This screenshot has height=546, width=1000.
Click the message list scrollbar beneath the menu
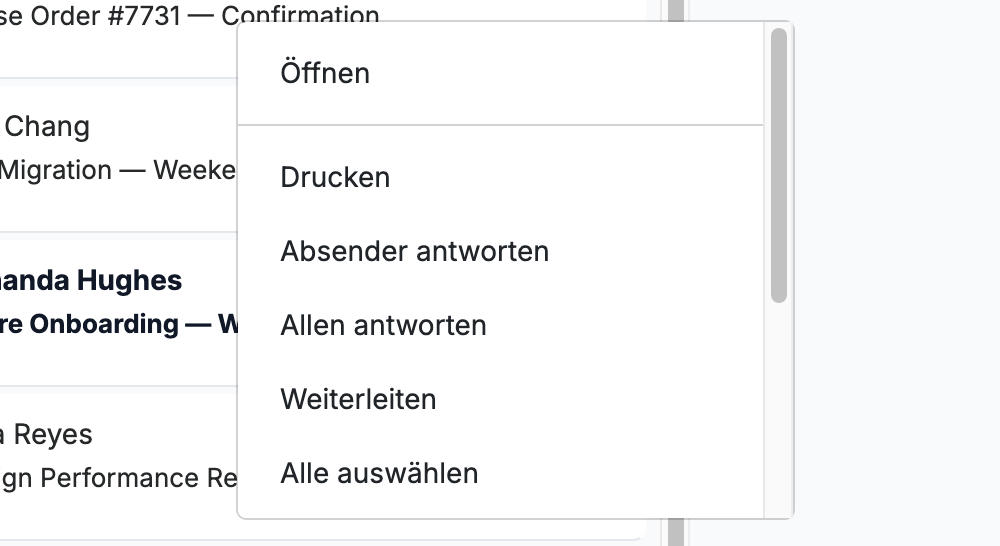coord(676,533)
